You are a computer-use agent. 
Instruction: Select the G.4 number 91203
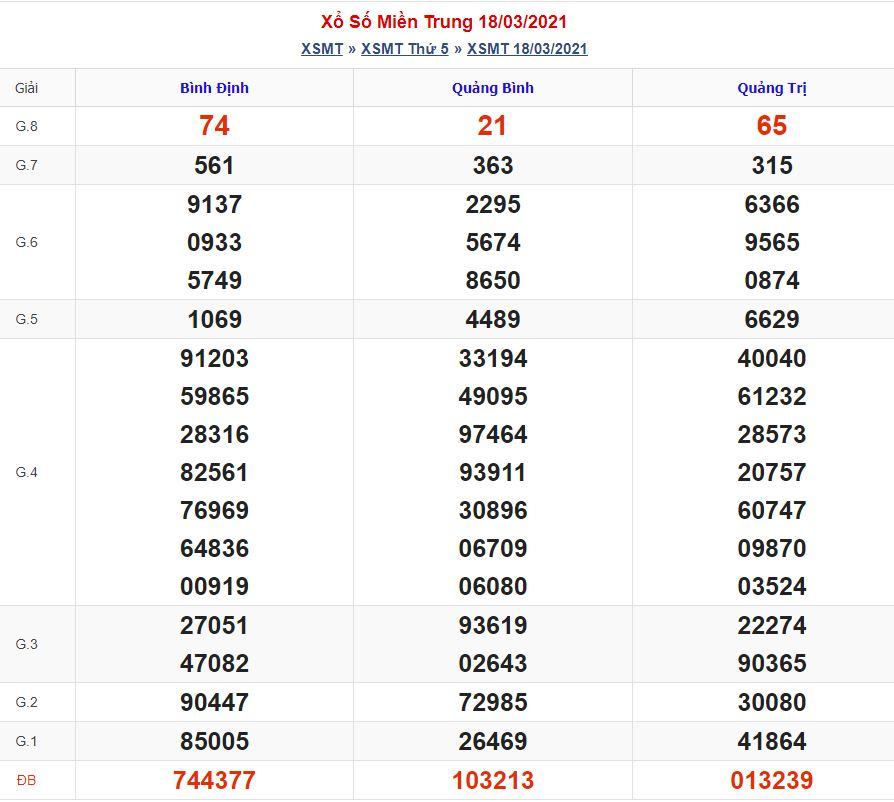point(214,358)
